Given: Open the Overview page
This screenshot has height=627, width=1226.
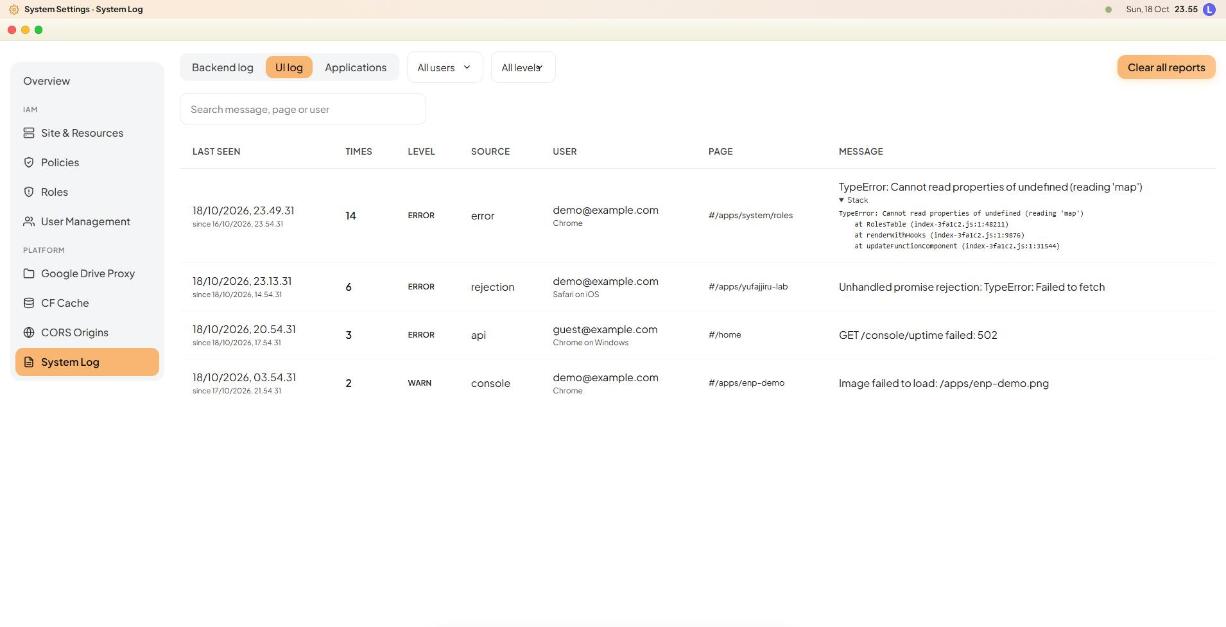Looking at the screenshot, I should point(87,81).
